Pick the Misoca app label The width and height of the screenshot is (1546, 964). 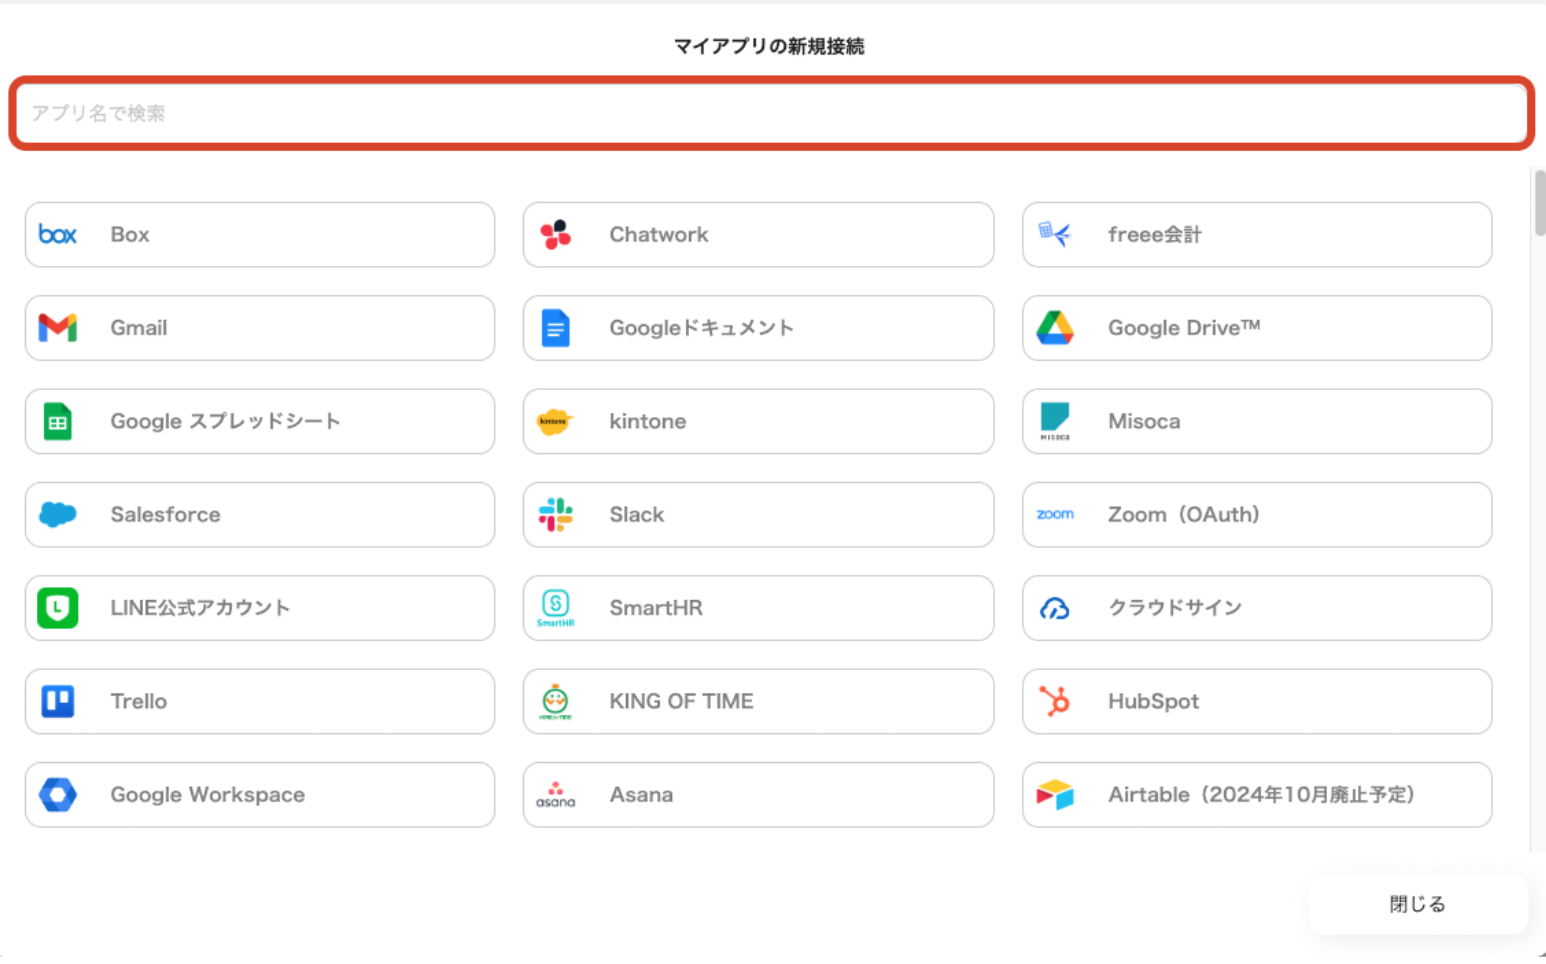click(x=1144, y=421)
